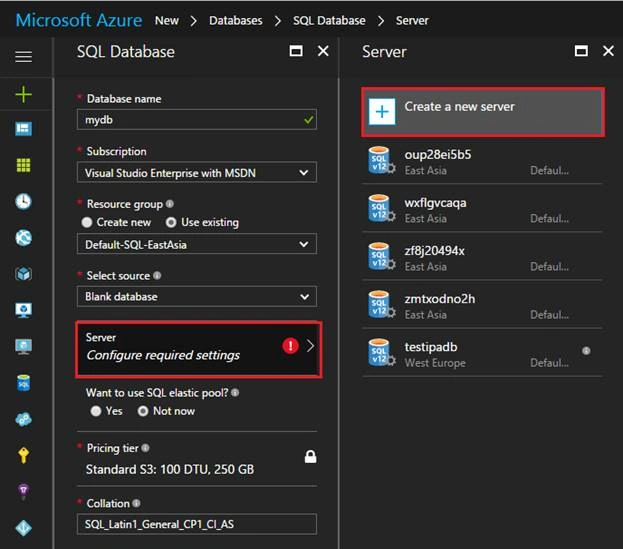Close the Server blade

tap(608, 51)
